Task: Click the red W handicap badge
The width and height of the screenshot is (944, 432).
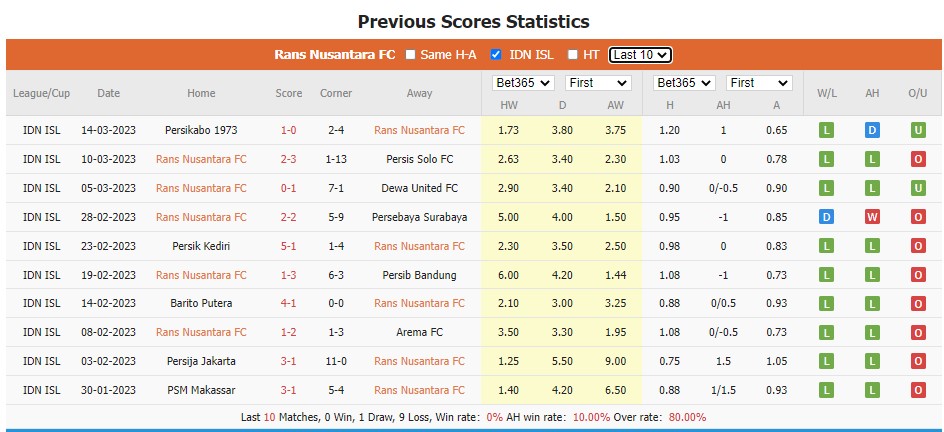Action: (x=872, y=217)
